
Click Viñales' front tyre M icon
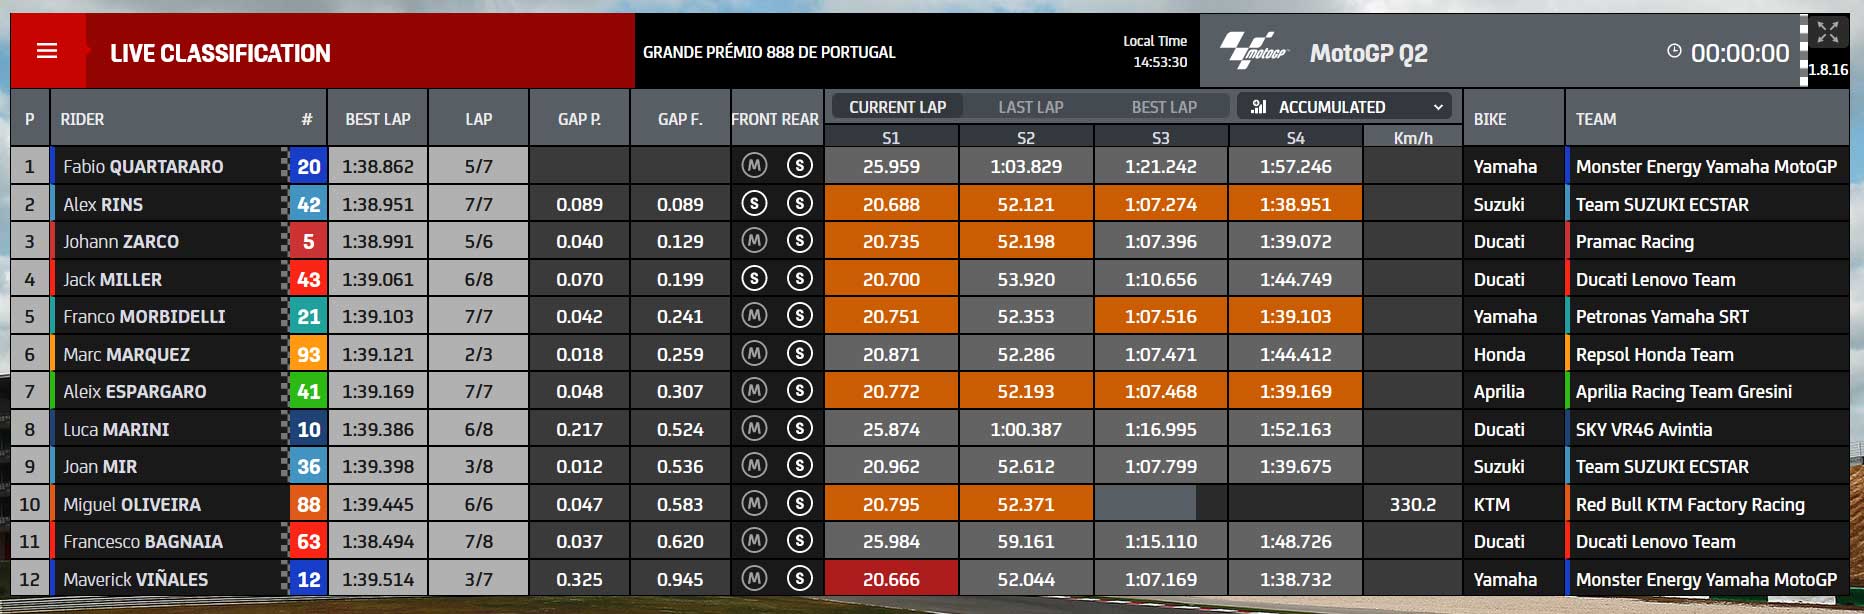click(x=754, y=579)
